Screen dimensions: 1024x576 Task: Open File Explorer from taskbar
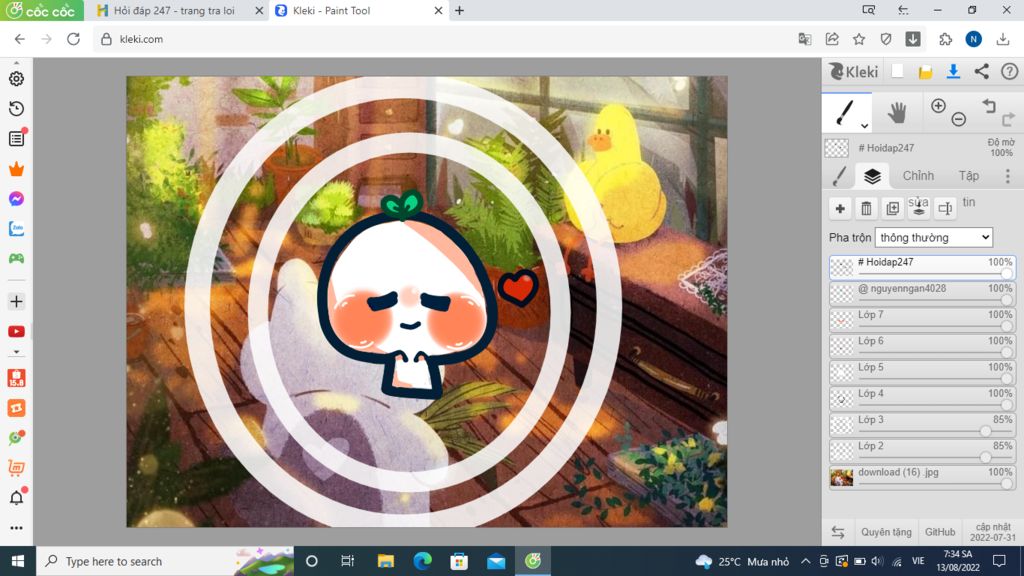[x=386, y=561]
